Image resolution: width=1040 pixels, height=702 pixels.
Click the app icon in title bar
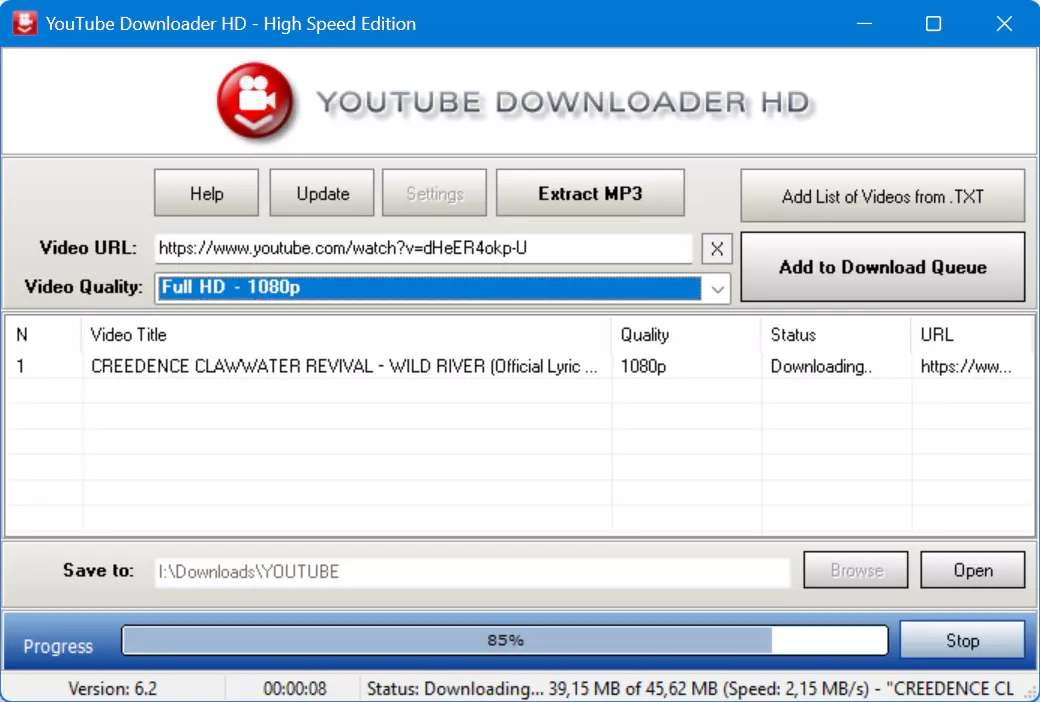[25, 24]
